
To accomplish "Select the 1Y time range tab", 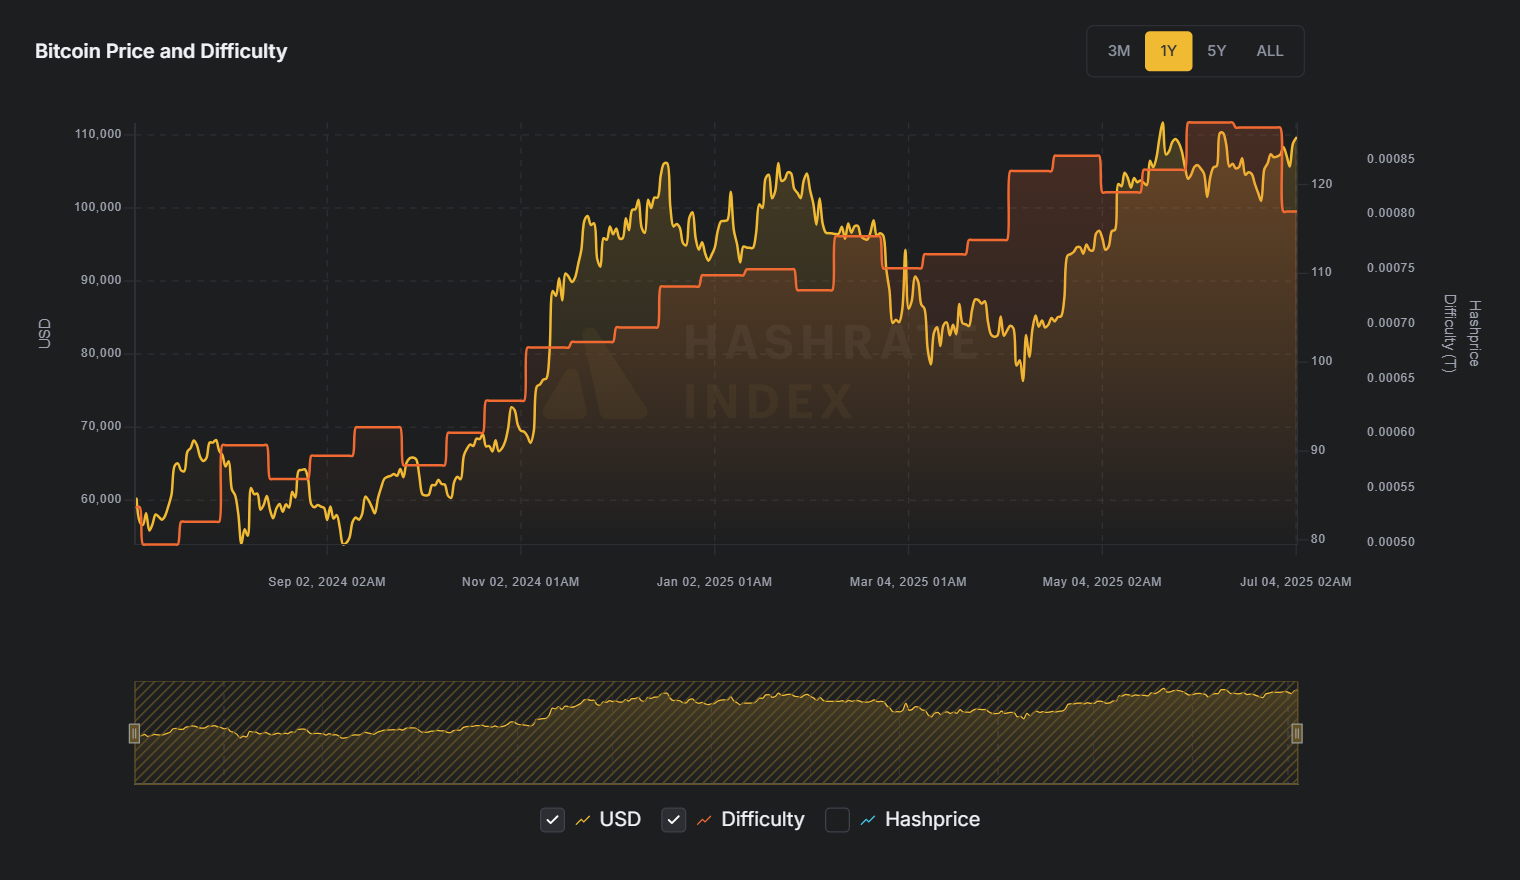I will click(1168, 51).
